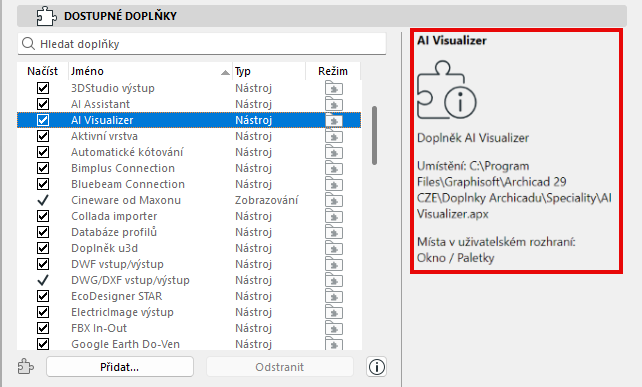
Task: Select the Collada importer row
Action: [189, 216]
